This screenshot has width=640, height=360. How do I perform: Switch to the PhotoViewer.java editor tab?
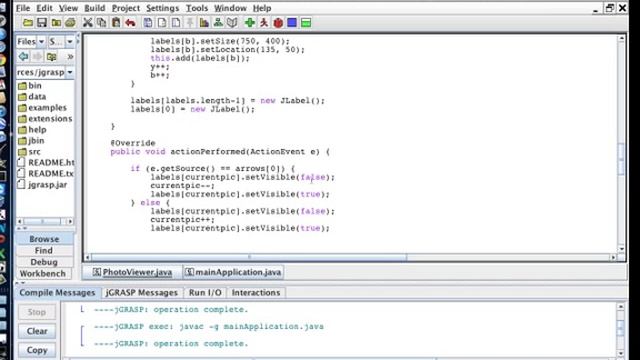(132, 272)
